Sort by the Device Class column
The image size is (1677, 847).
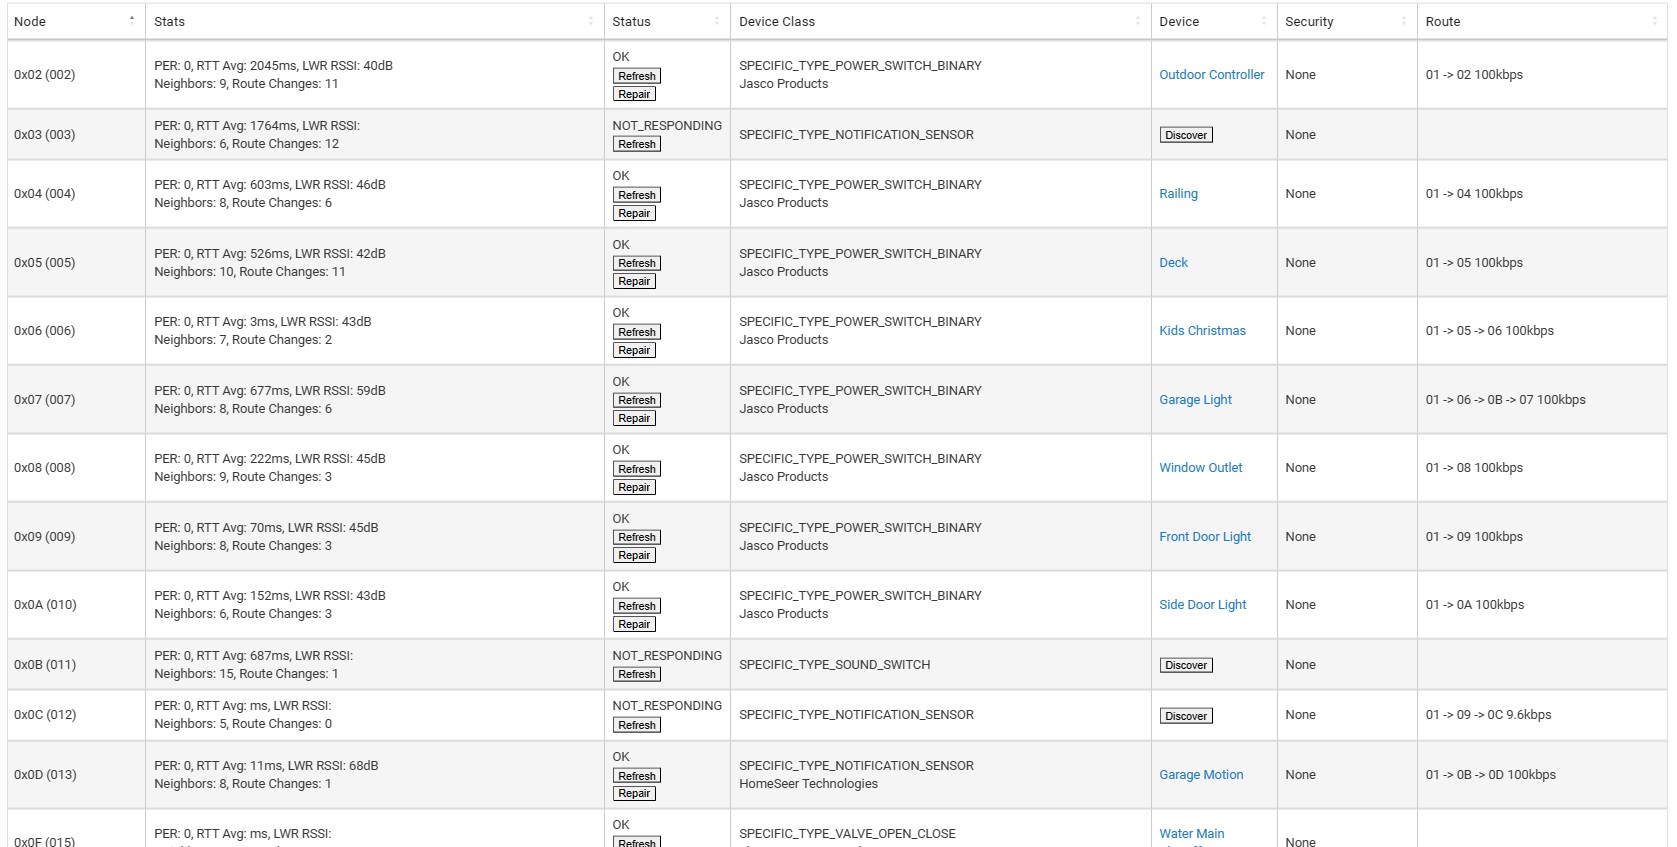[x=1139, y=20]
